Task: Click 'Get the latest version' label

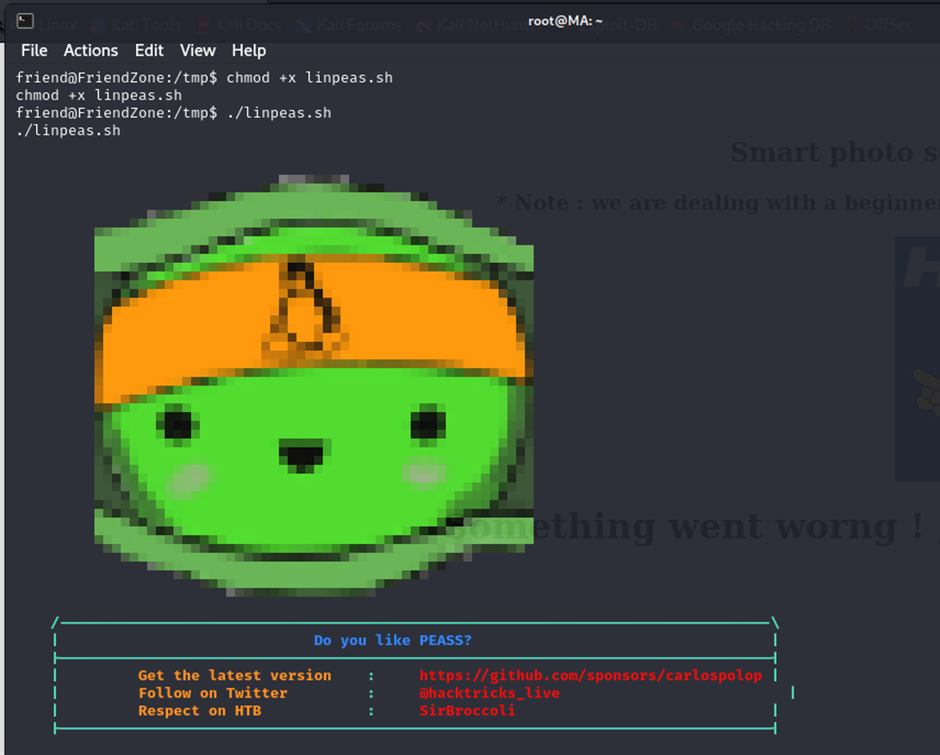Action: [234, 676]
